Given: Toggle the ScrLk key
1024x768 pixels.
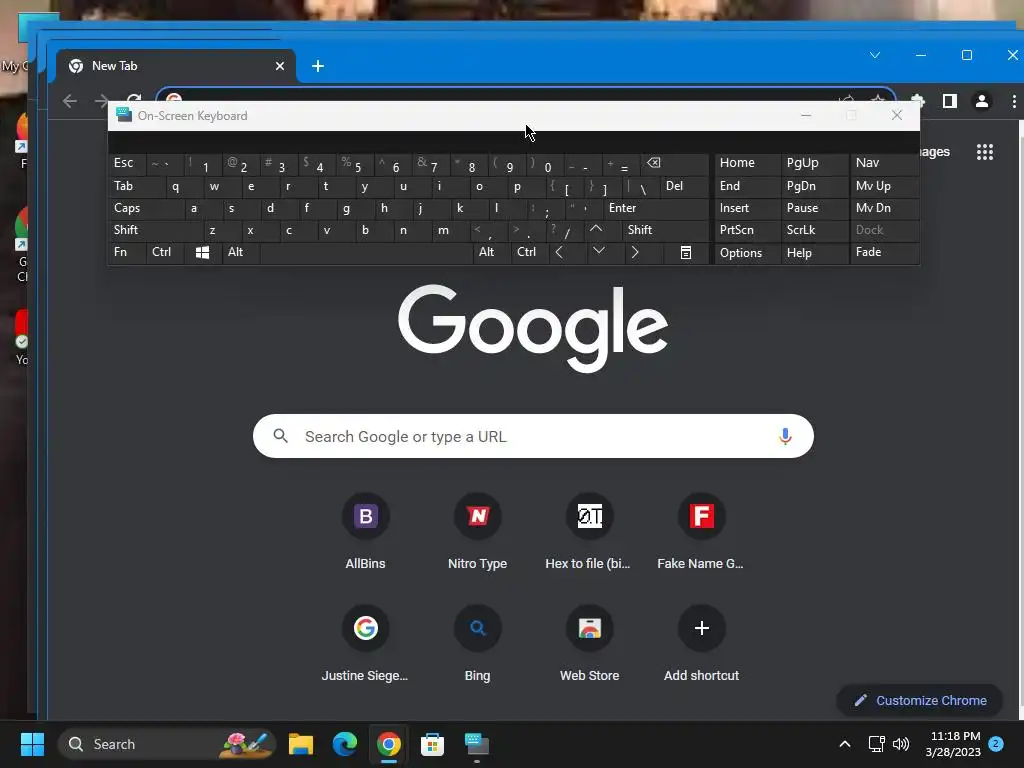Looking at the screenshot, I should (814, 230).
